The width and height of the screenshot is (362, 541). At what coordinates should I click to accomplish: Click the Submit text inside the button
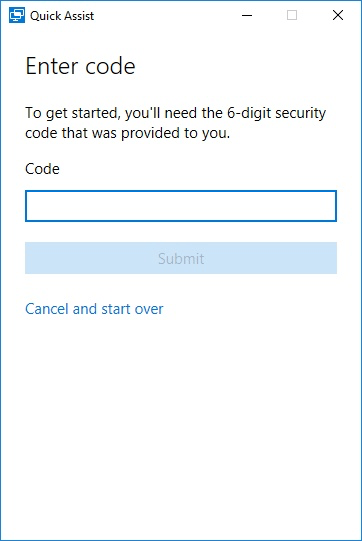coord(181,258)
